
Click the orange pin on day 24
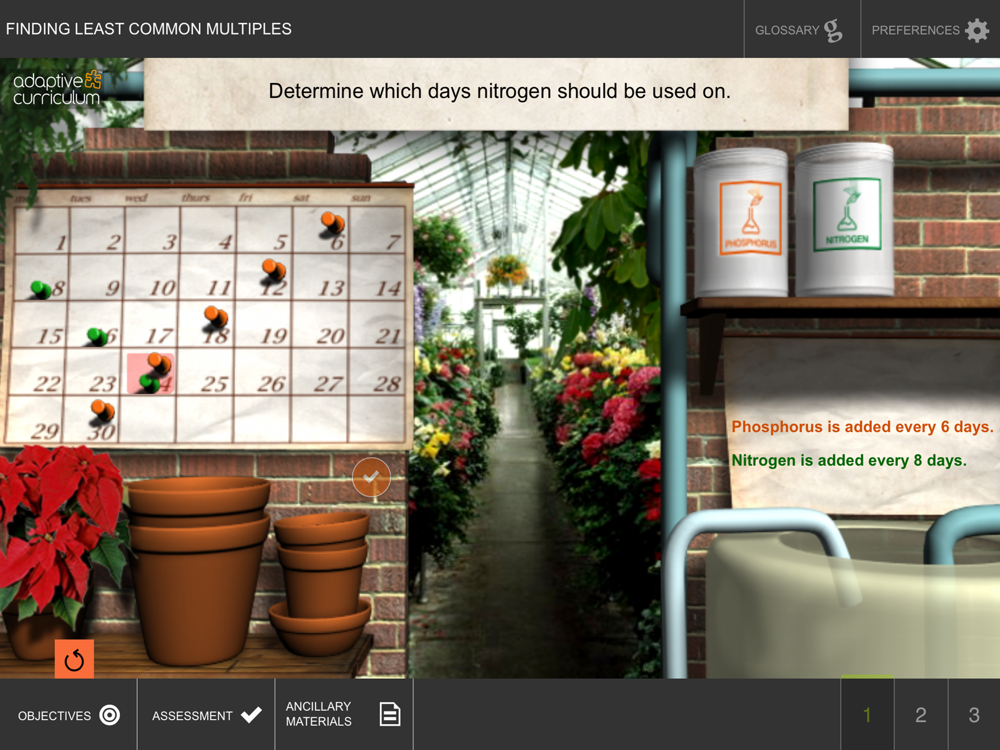pyautogui.click(x=159, y=364)
